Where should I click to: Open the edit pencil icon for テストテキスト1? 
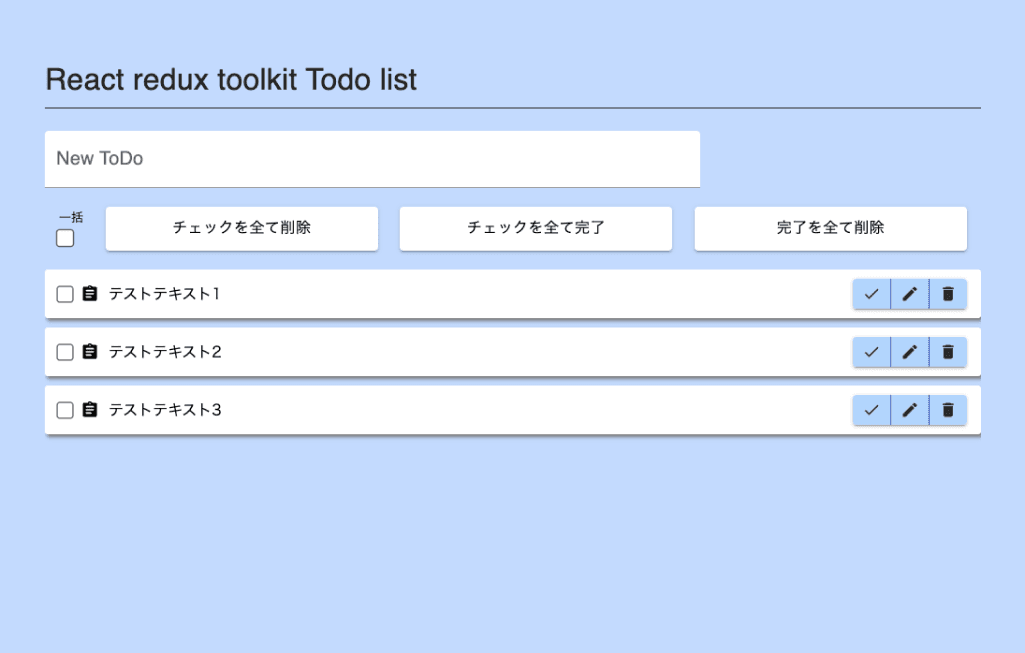point(909,294)
